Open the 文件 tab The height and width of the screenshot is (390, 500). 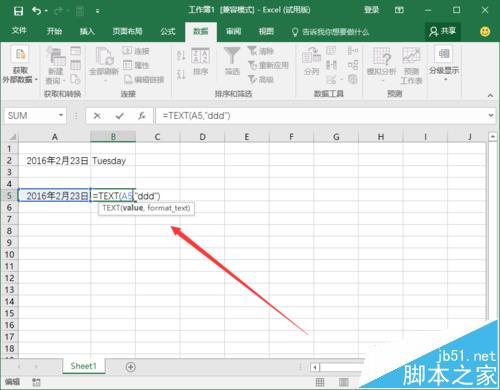point(19,31)
